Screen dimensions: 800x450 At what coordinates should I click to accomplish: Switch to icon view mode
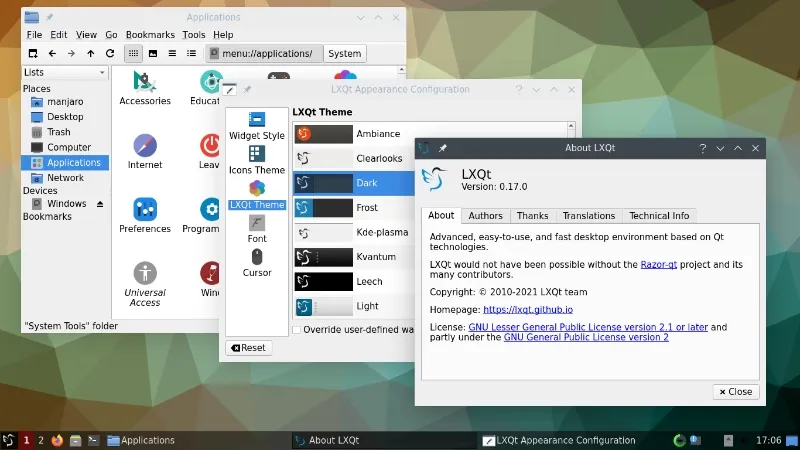pyautogui.click(x=133, y=53)
